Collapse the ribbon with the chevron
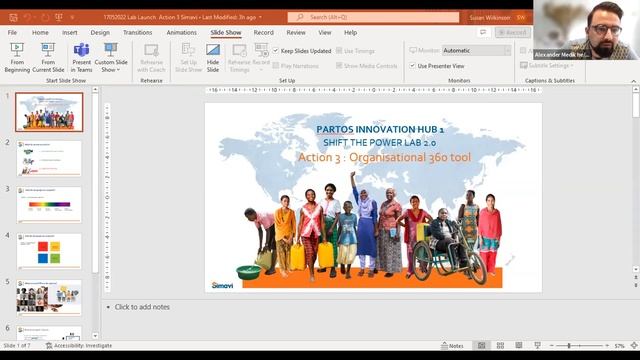Image resolution: width=640 pixels, height=360 pixels. [633, 81]
